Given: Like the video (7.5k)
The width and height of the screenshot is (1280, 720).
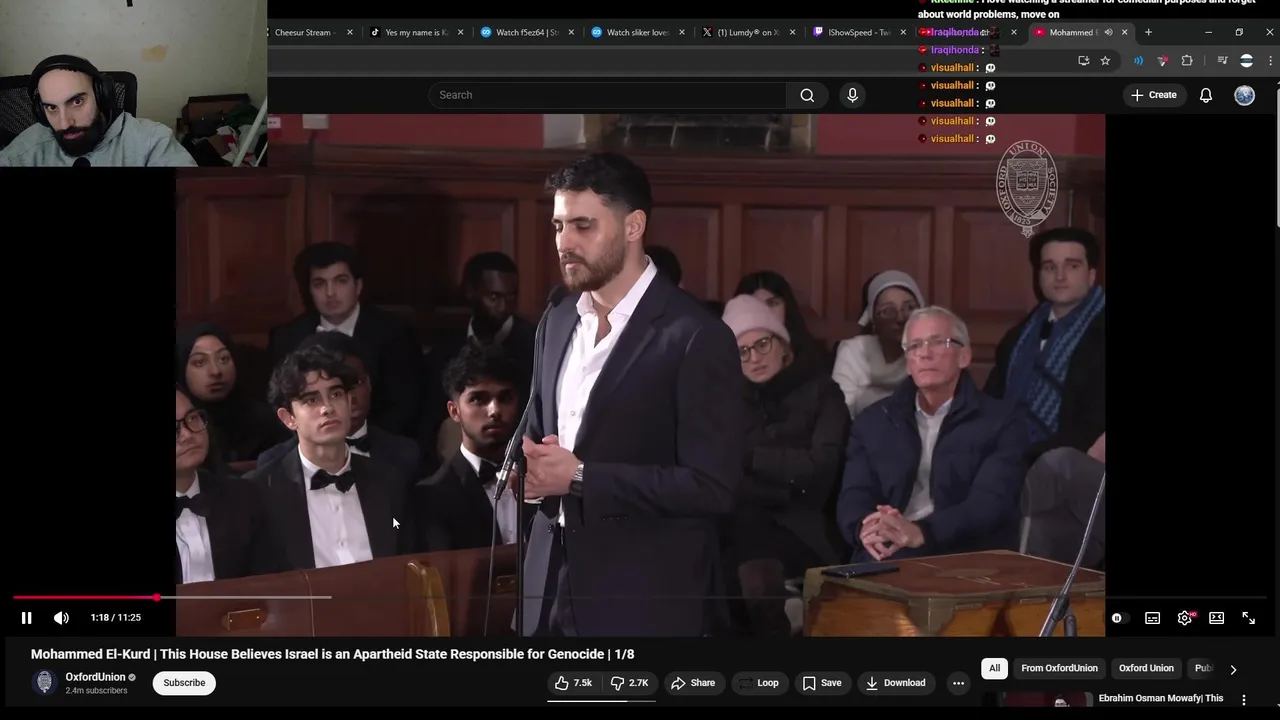Looking at the screenshot, I should [574, 683].
